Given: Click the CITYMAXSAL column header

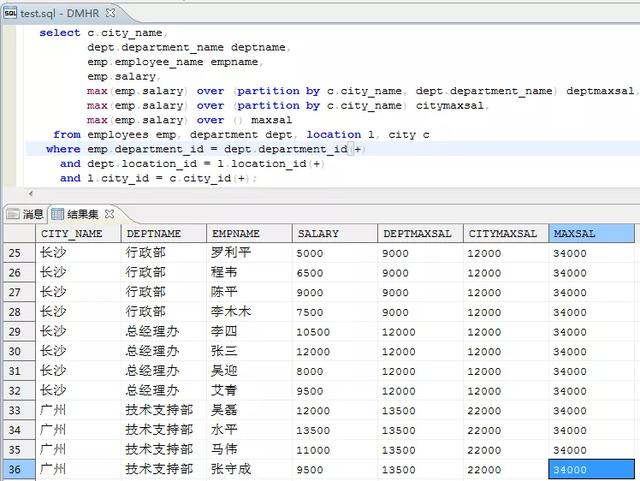Looking at the screenshot, I should pos(506,234).
